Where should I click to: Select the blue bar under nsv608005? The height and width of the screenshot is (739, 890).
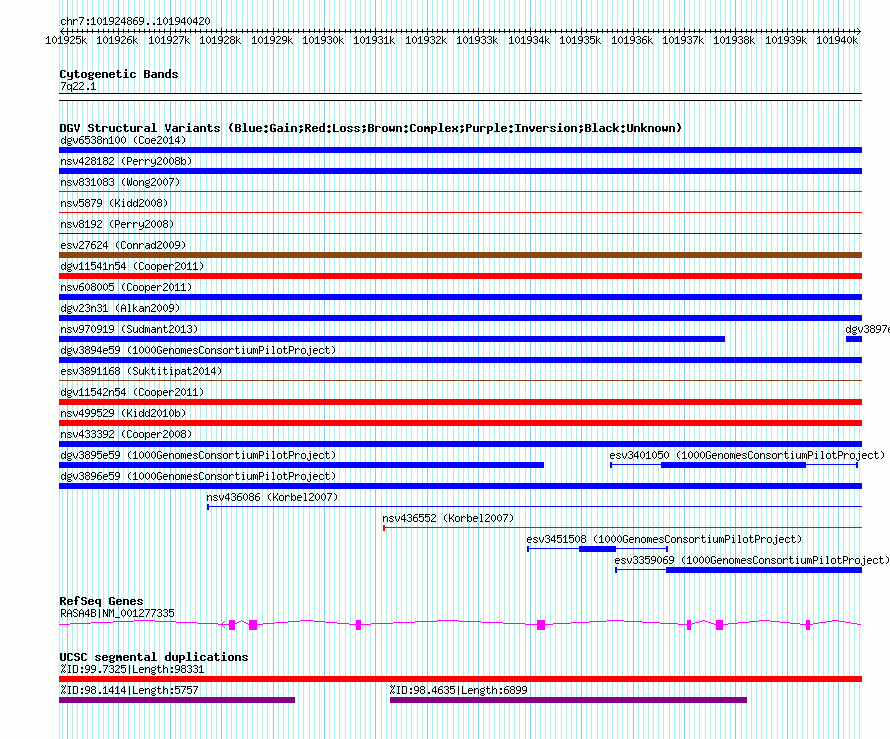point(460,297)
